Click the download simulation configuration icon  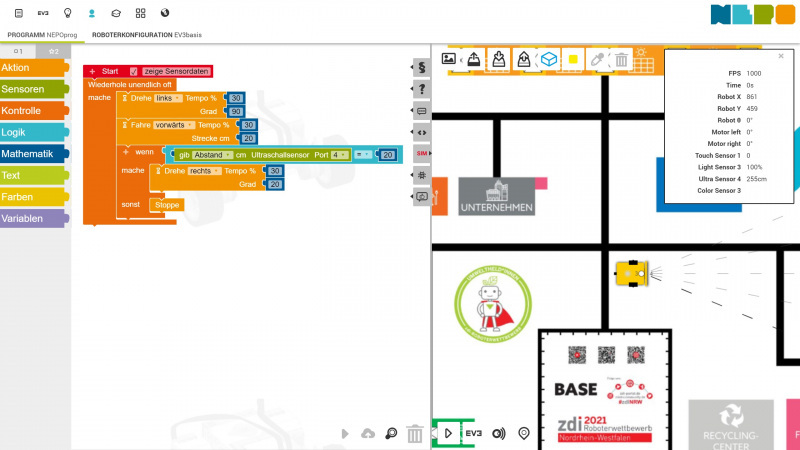pyautogui.click(x=499, y=59)
